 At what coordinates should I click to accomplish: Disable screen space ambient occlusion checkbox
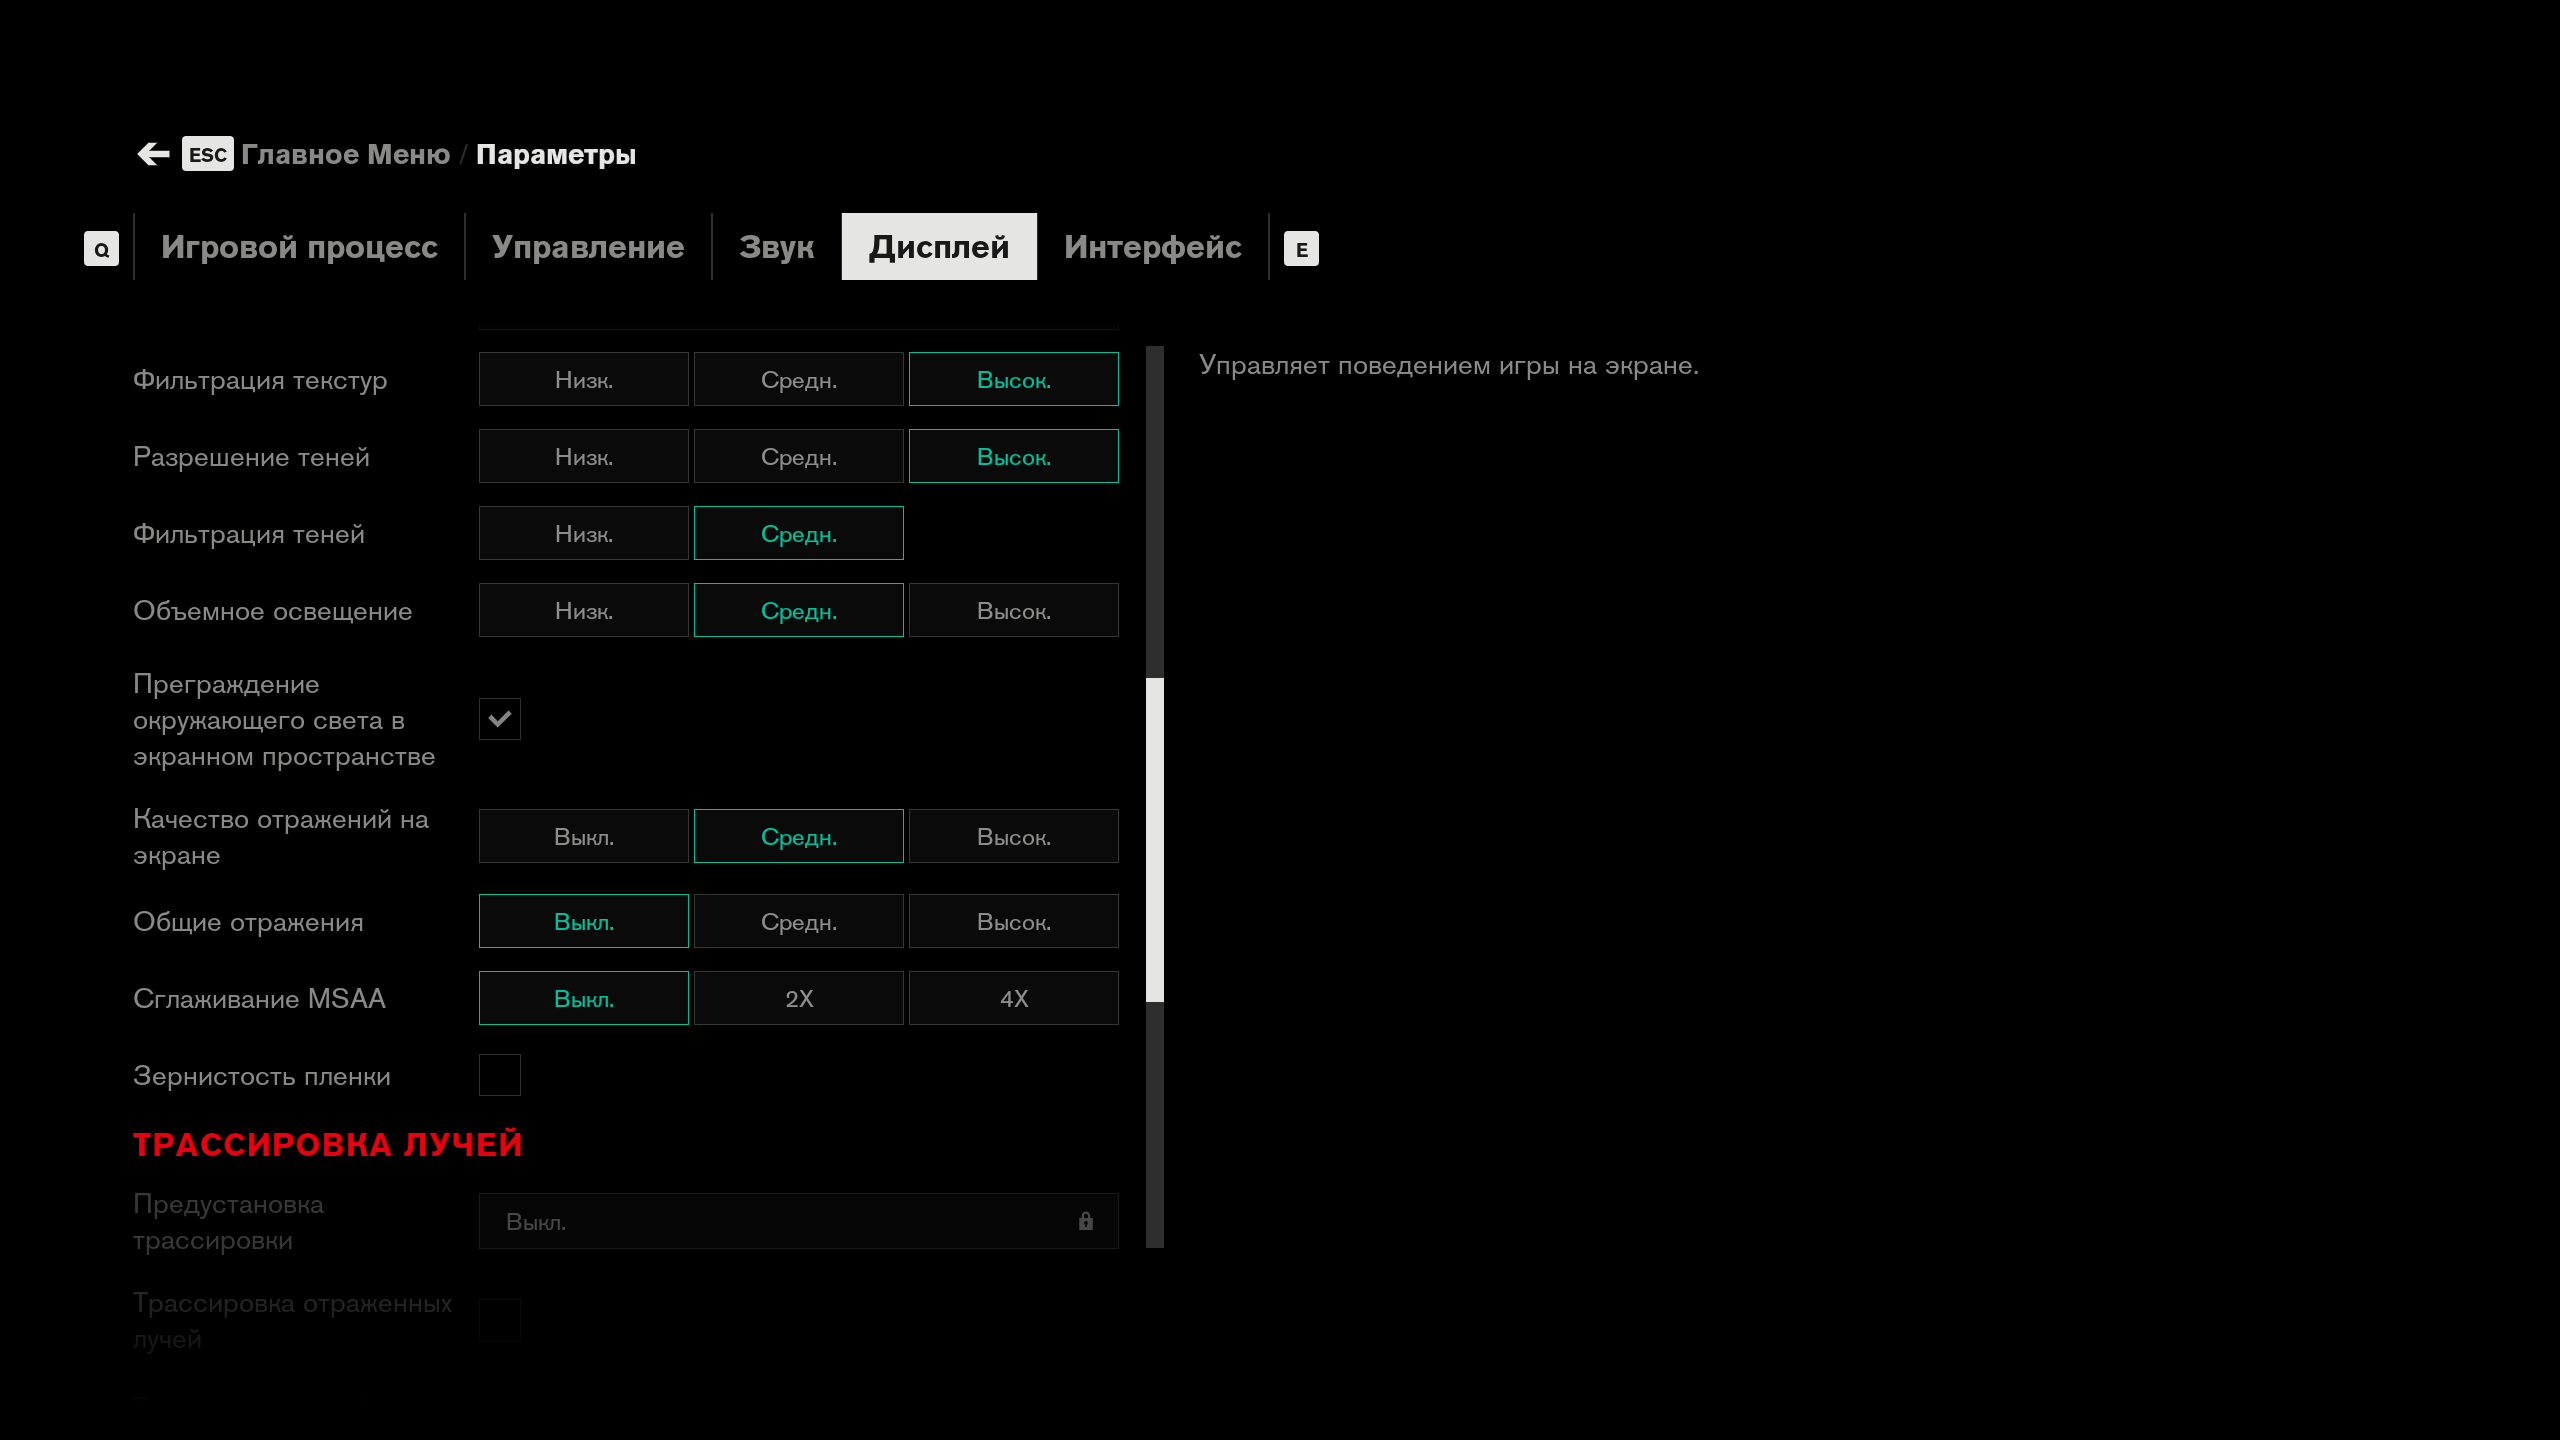tap(499, 719)
